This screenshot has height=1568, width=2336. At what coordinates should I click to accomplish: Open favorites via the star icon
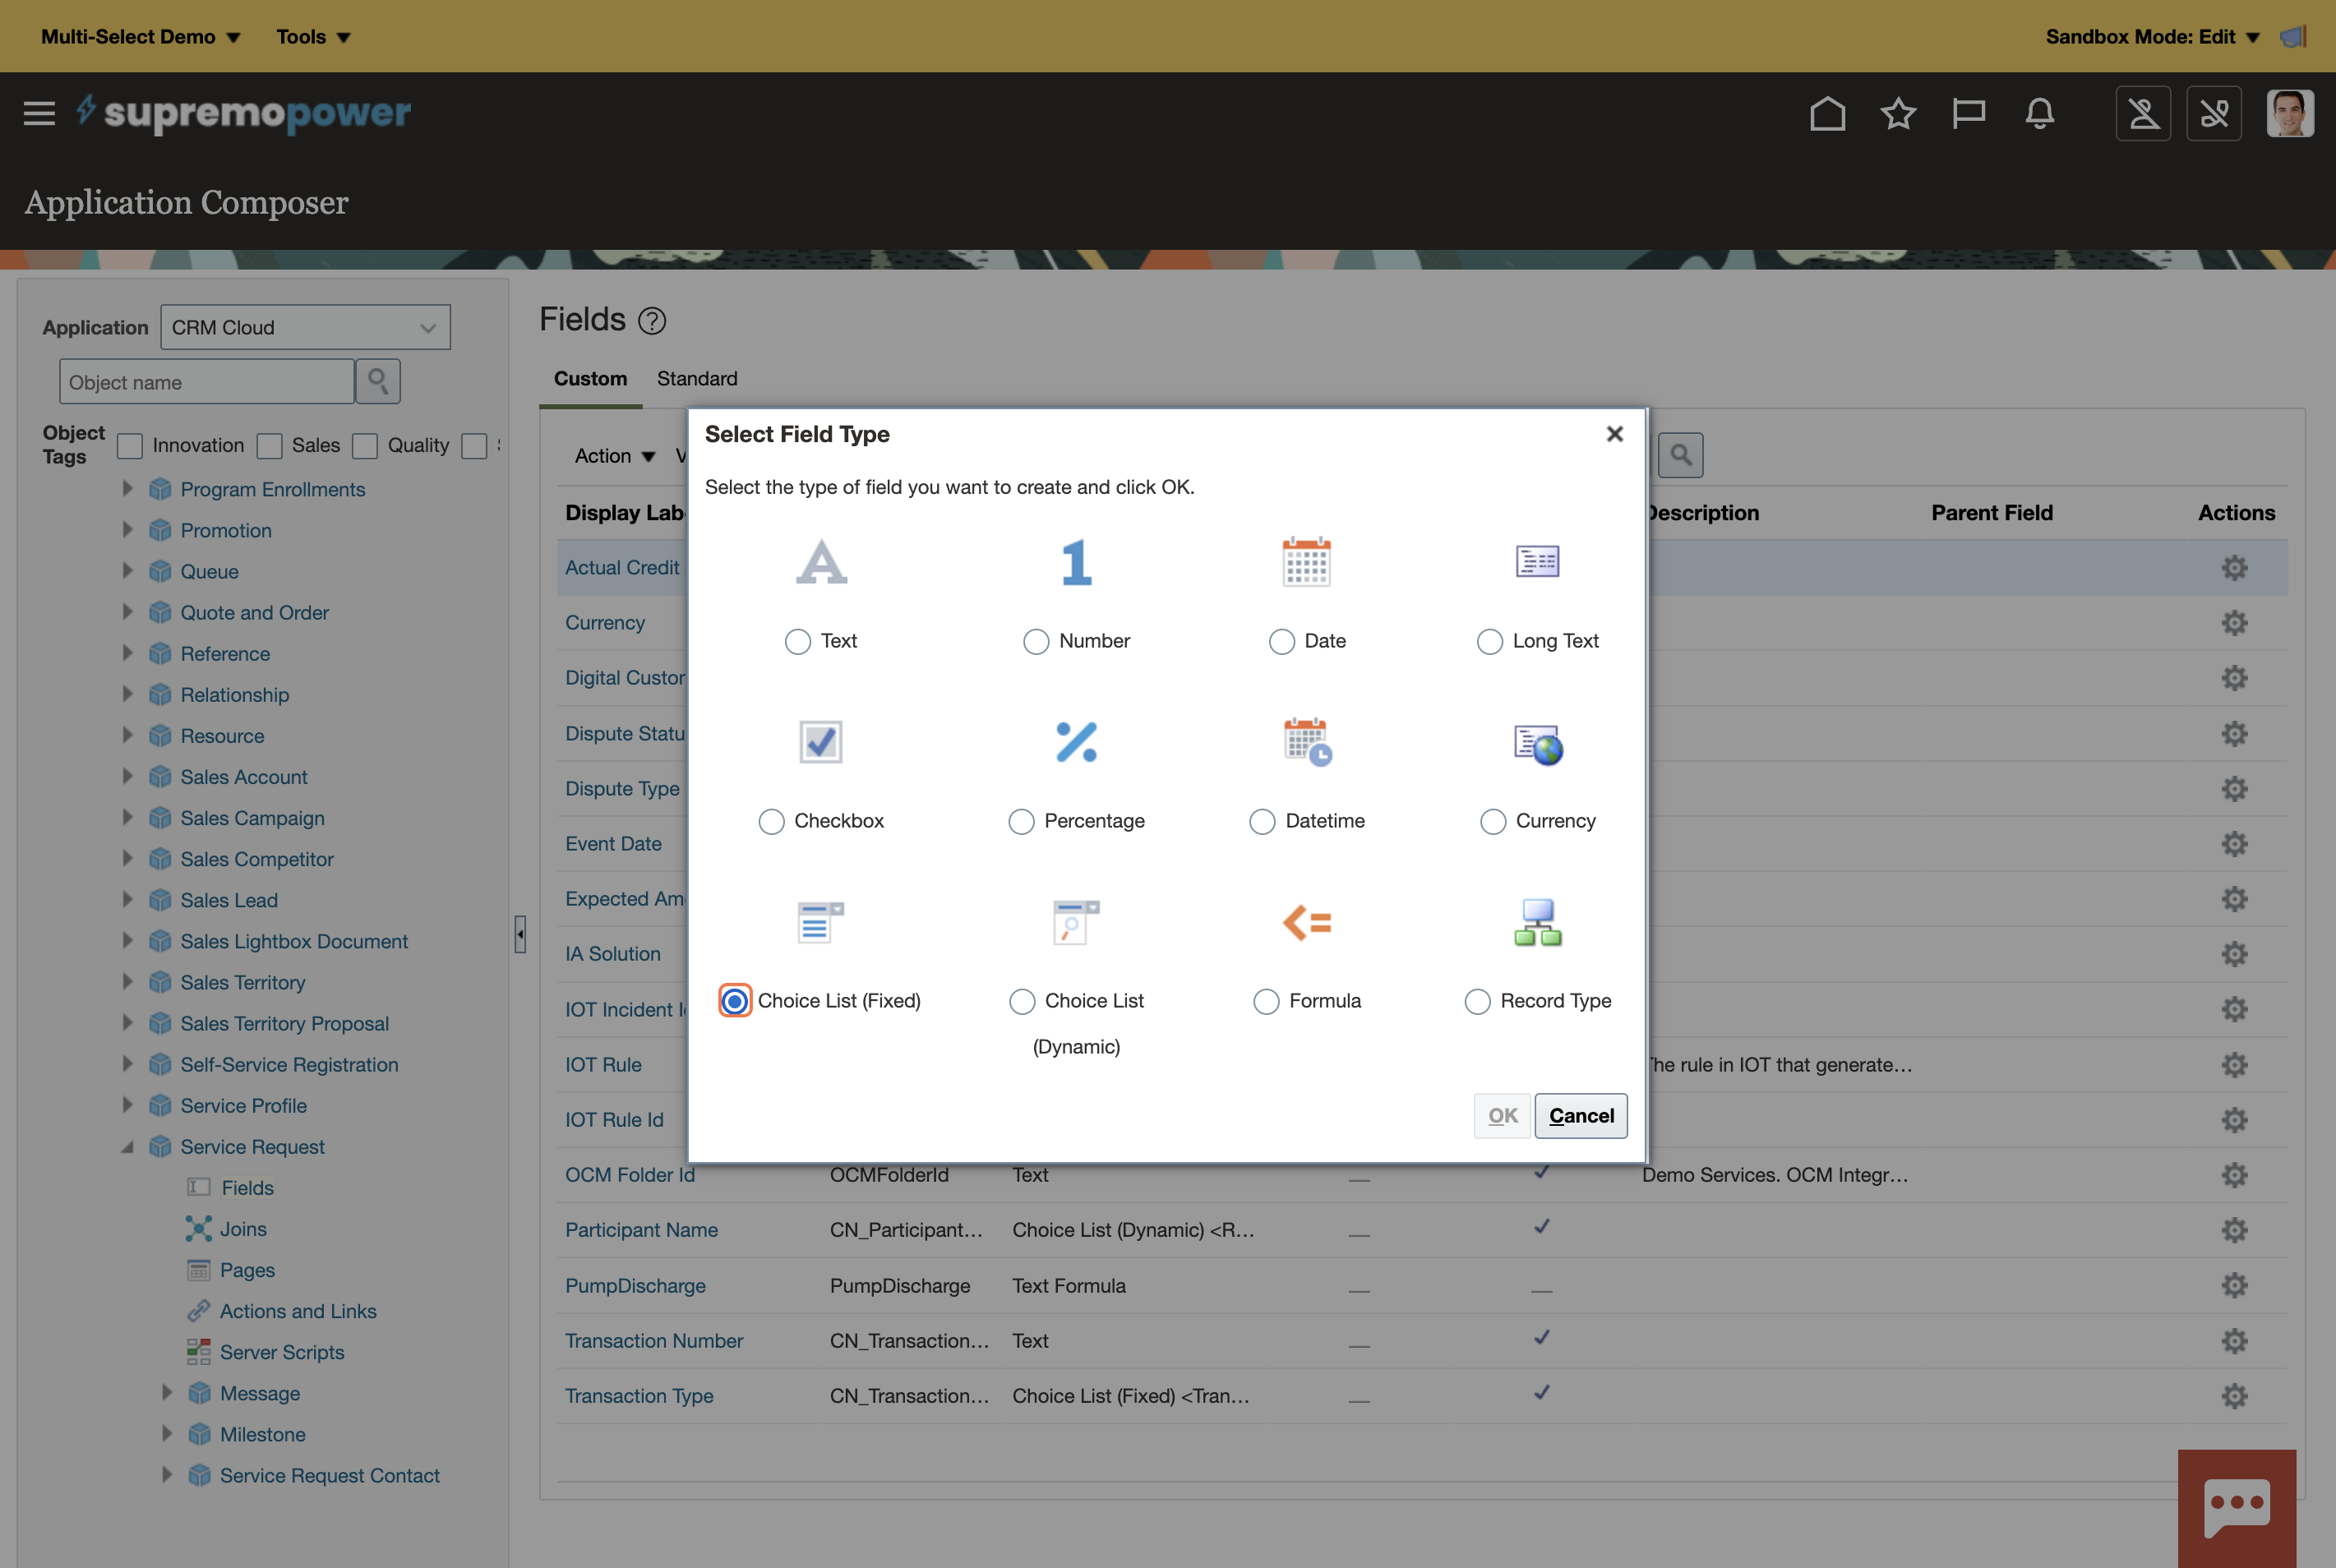point(1898,113)
